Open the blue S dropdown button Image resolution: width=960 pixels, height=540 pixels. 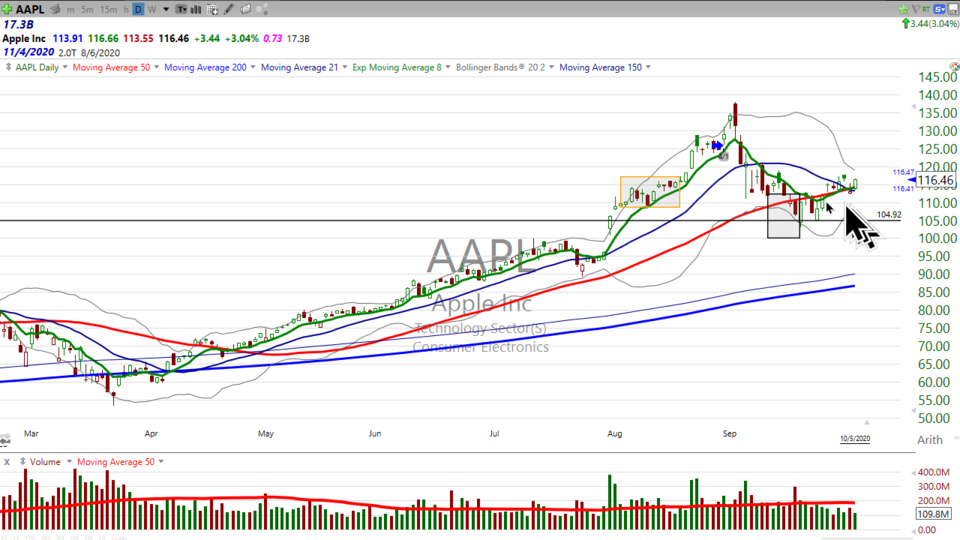pos(939,9)
